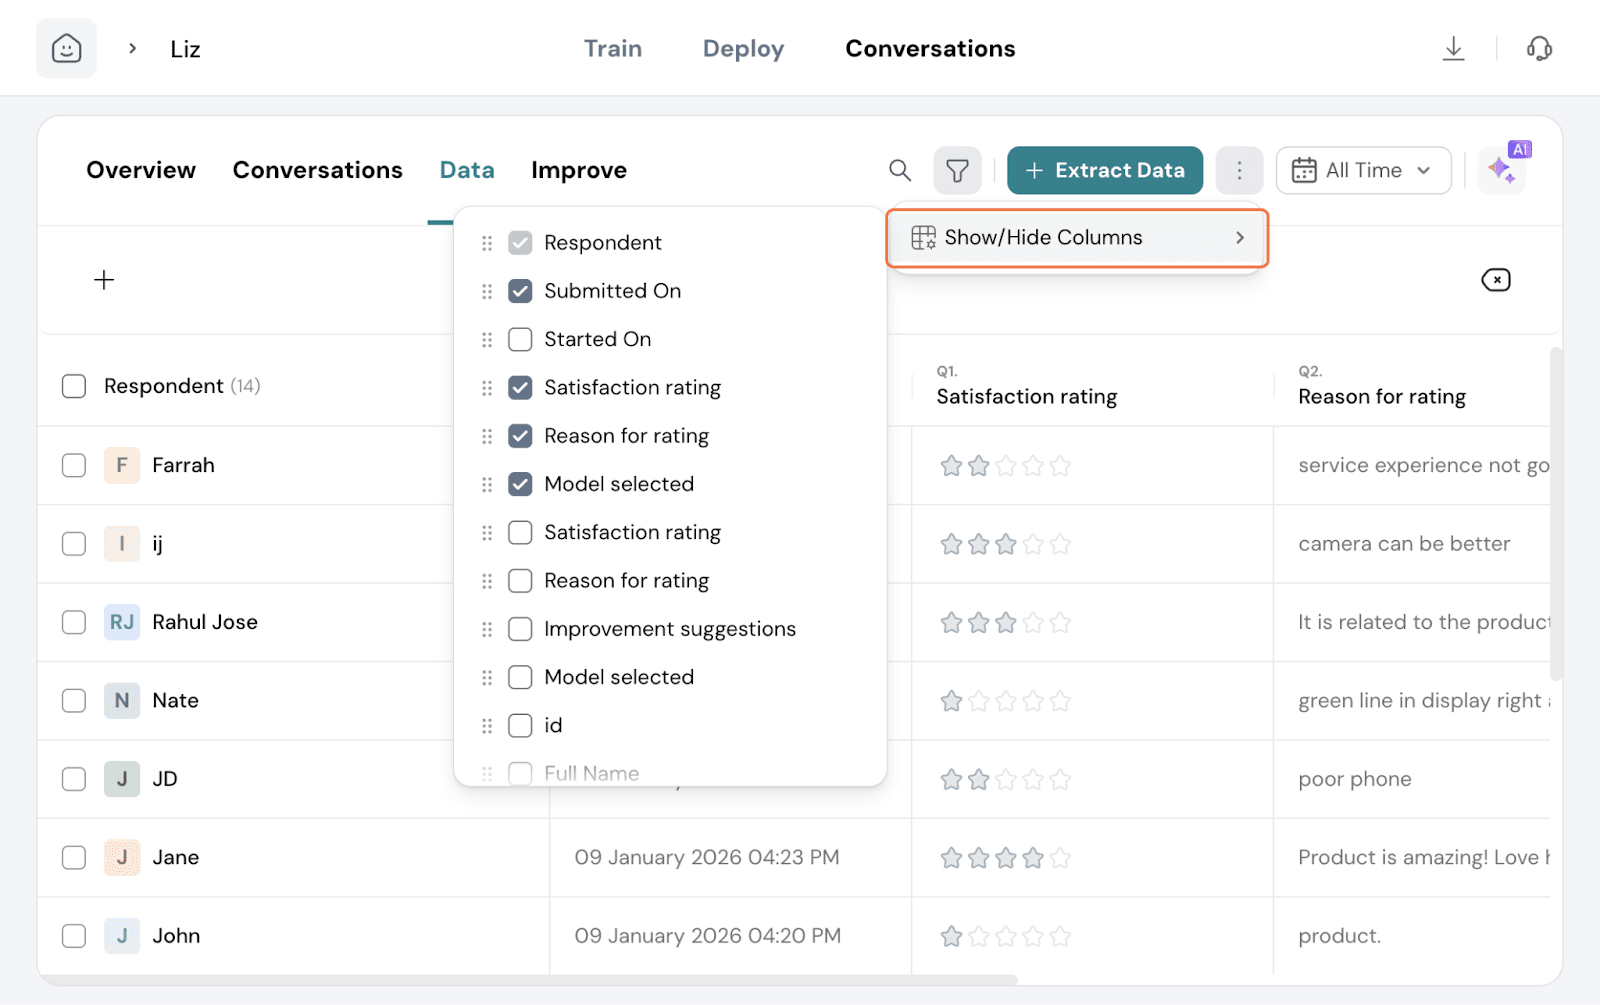The width and height of the screenshot is (1600, 1005).
Task: Click the clear backspace icon
Action: tap(1495, 280)
